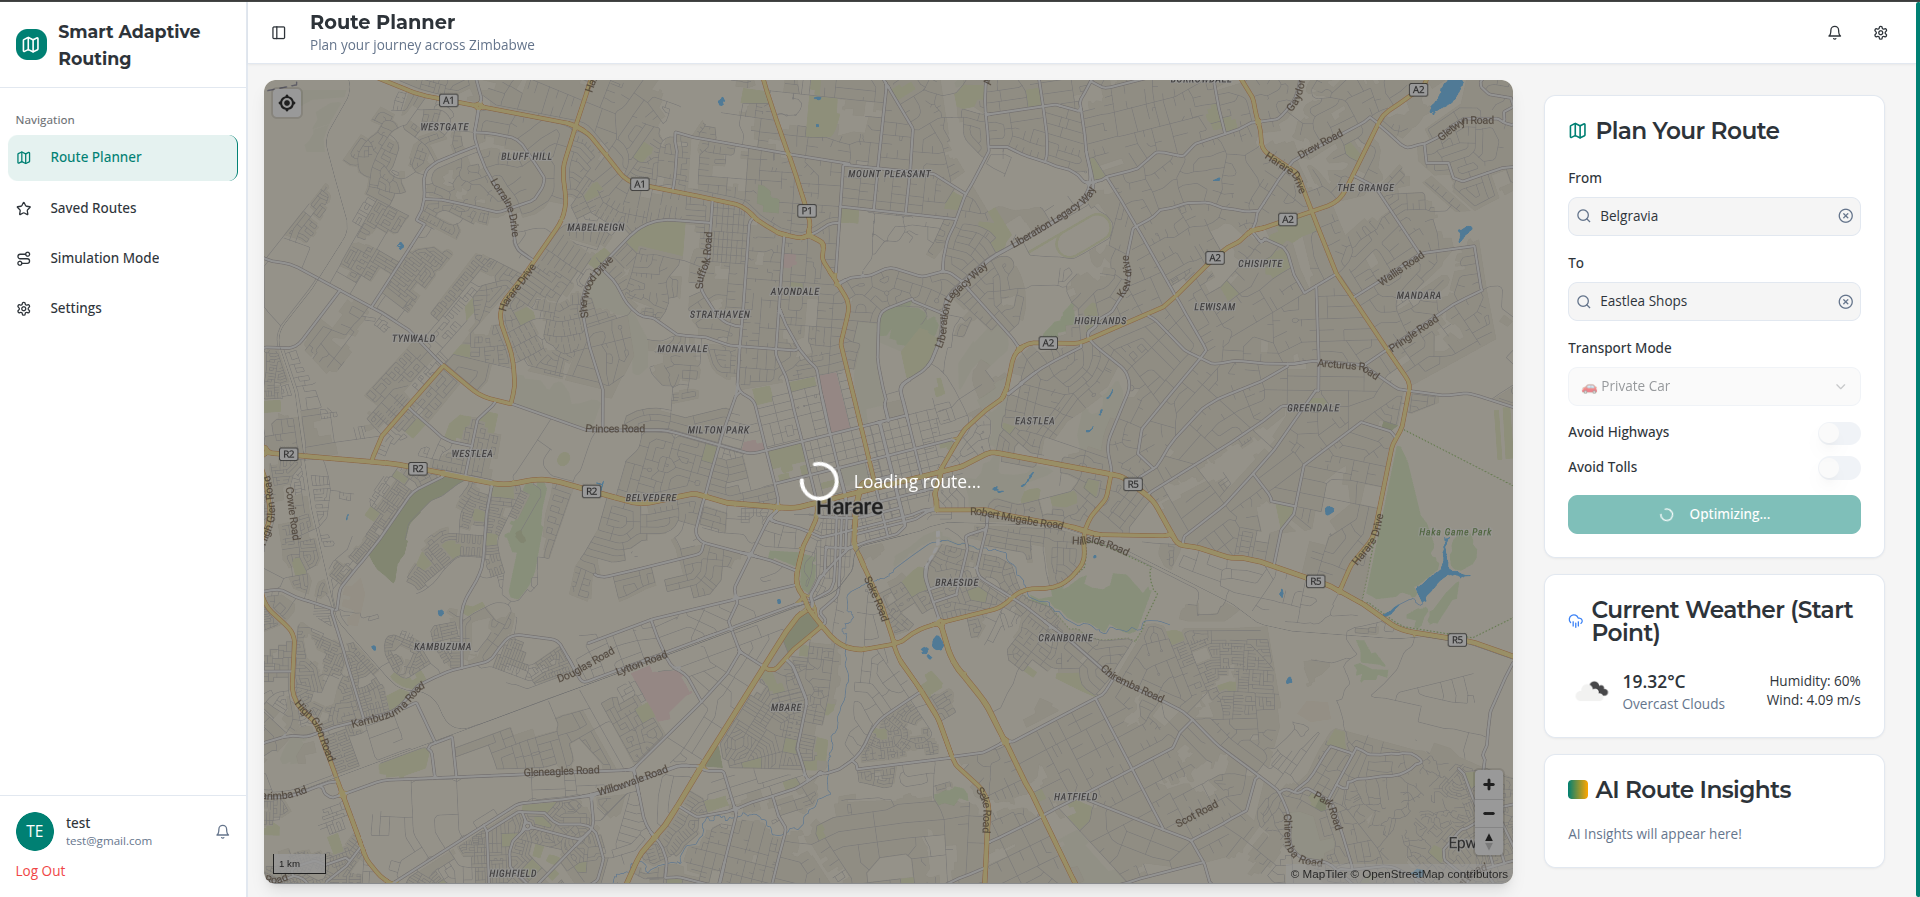Open the settings gear in top bar

[1880, 33]
